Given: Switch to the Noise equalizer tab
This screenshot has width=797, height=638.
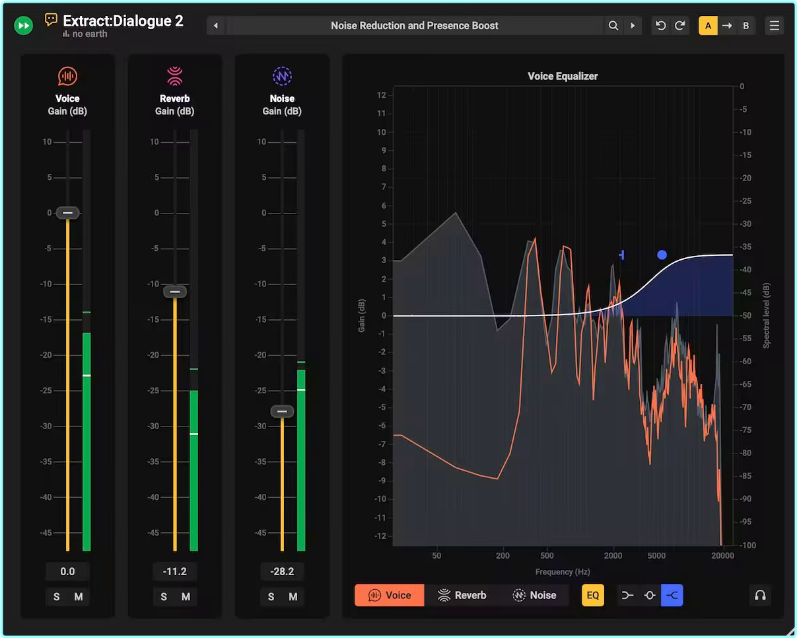Looking at the screenshot, I should tap(534, 596).
